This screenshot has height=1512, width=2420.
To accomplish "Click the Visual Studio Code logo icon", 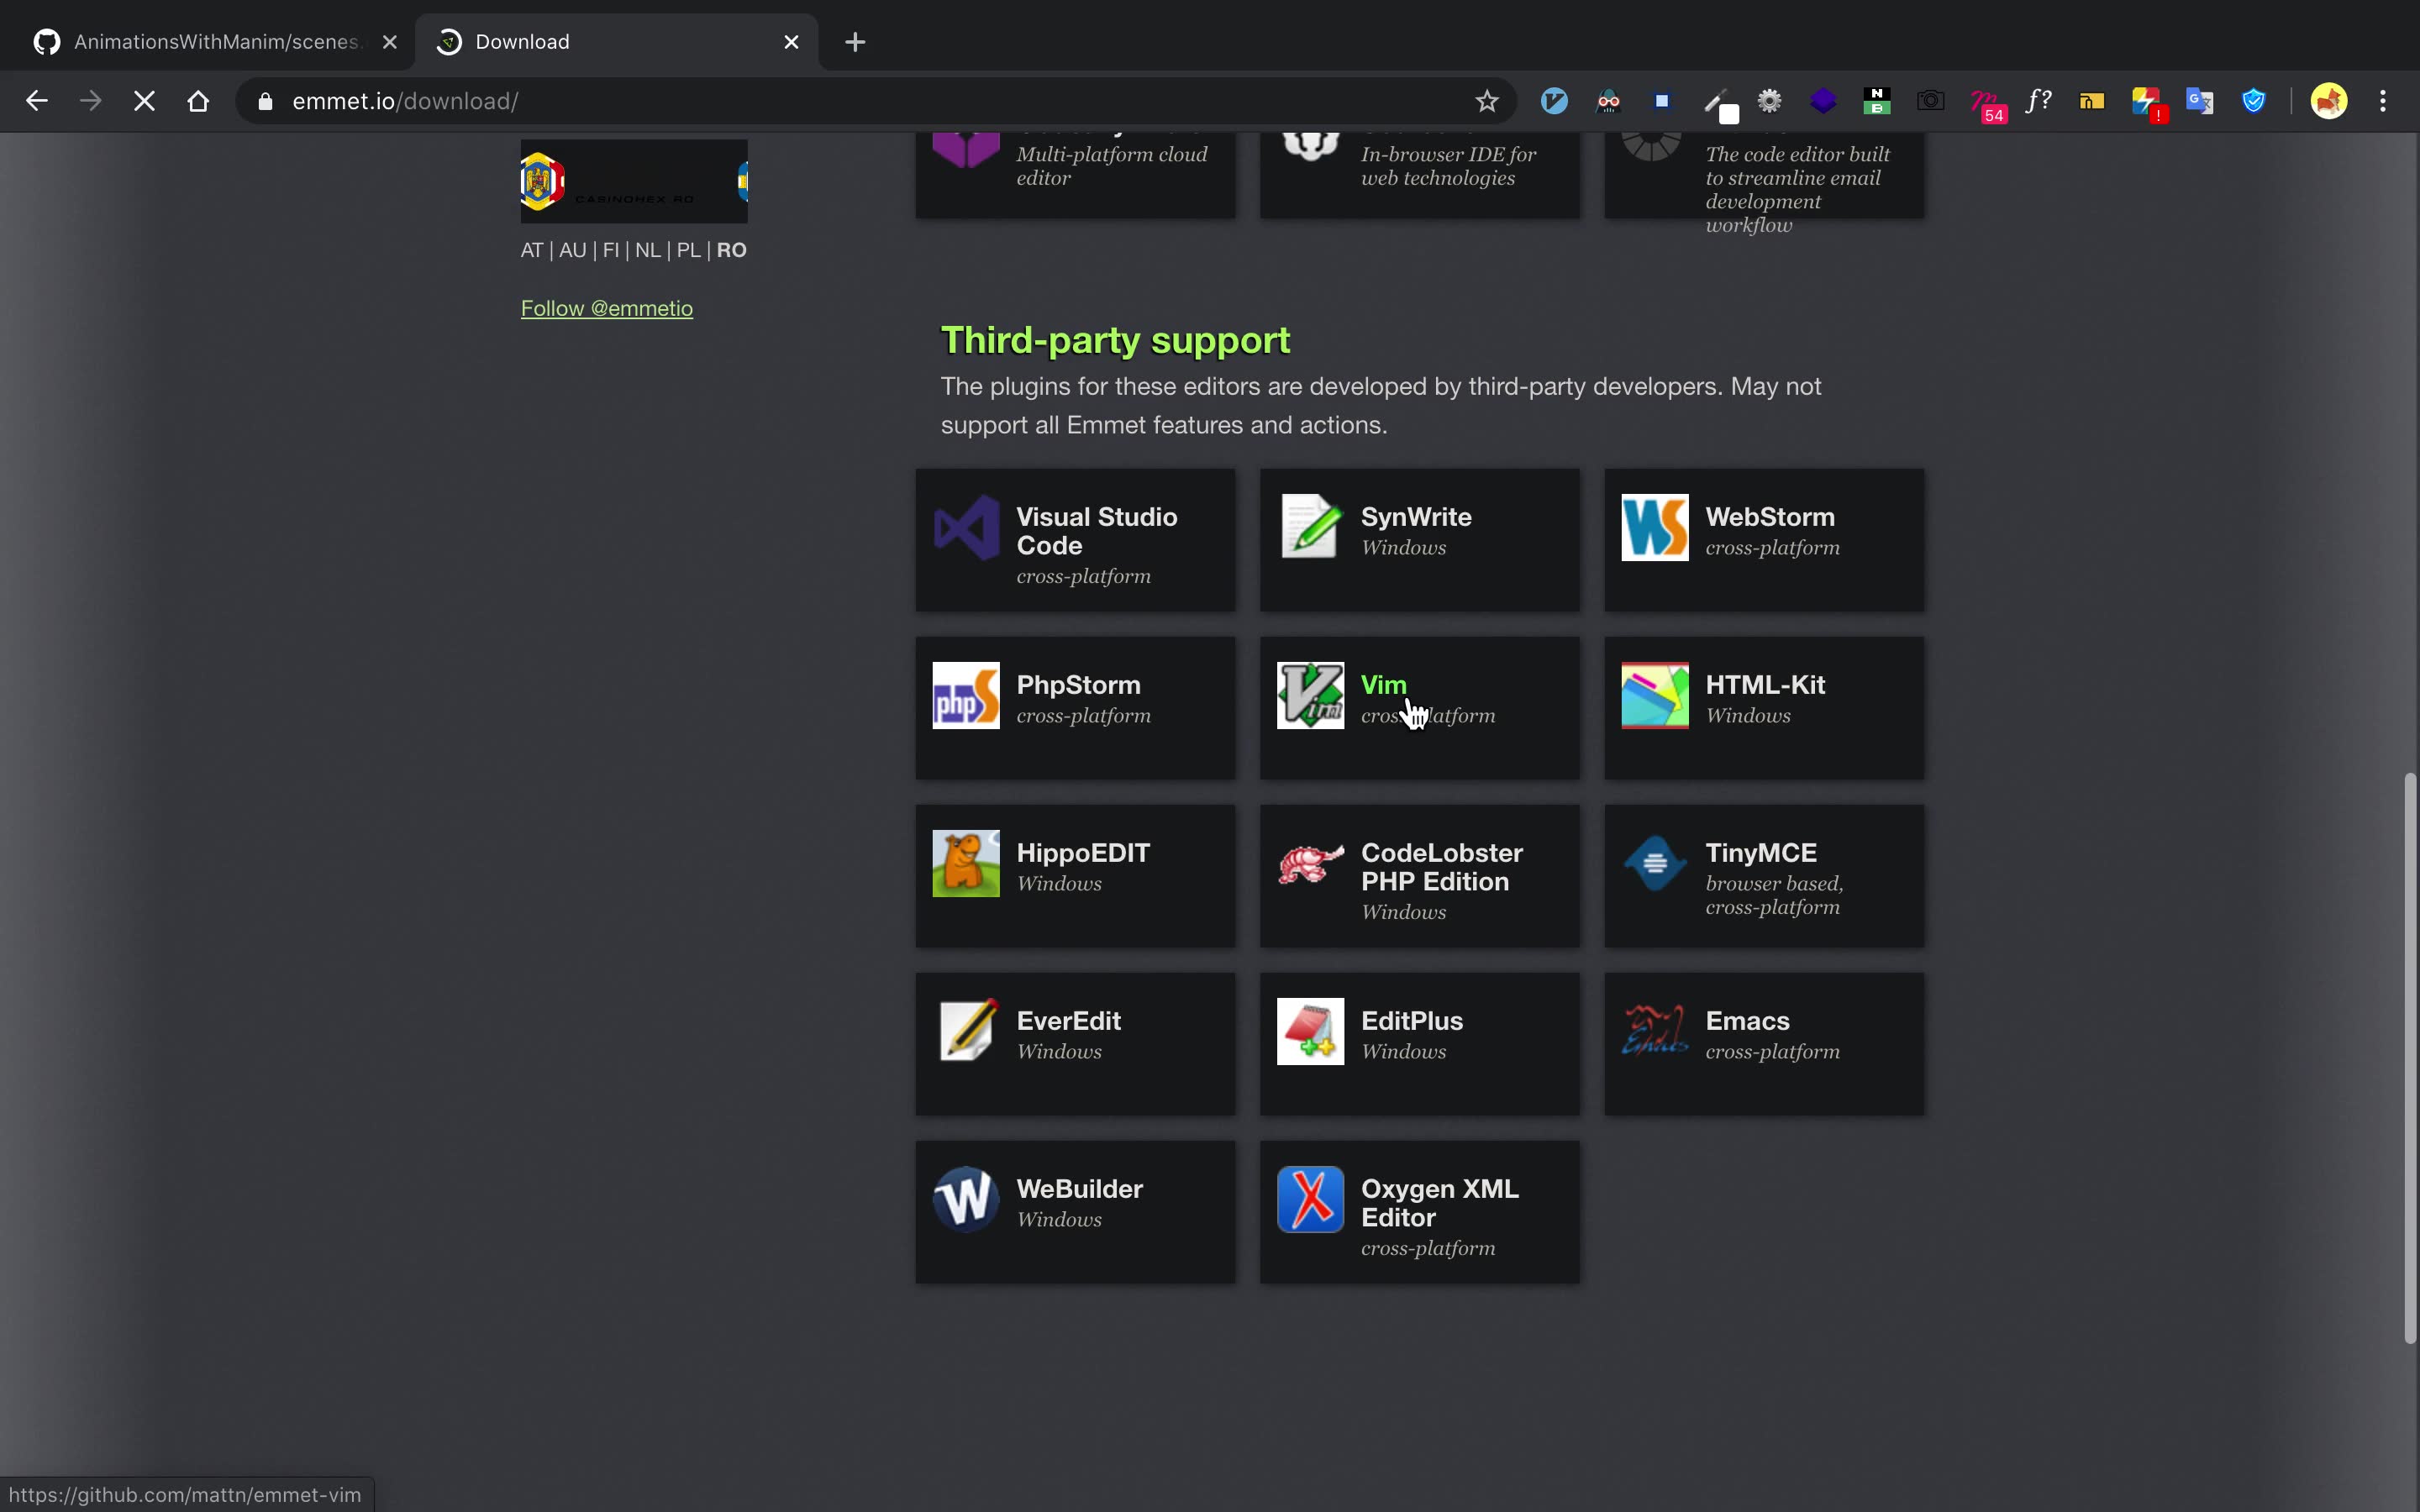I will tap(966, 527).
